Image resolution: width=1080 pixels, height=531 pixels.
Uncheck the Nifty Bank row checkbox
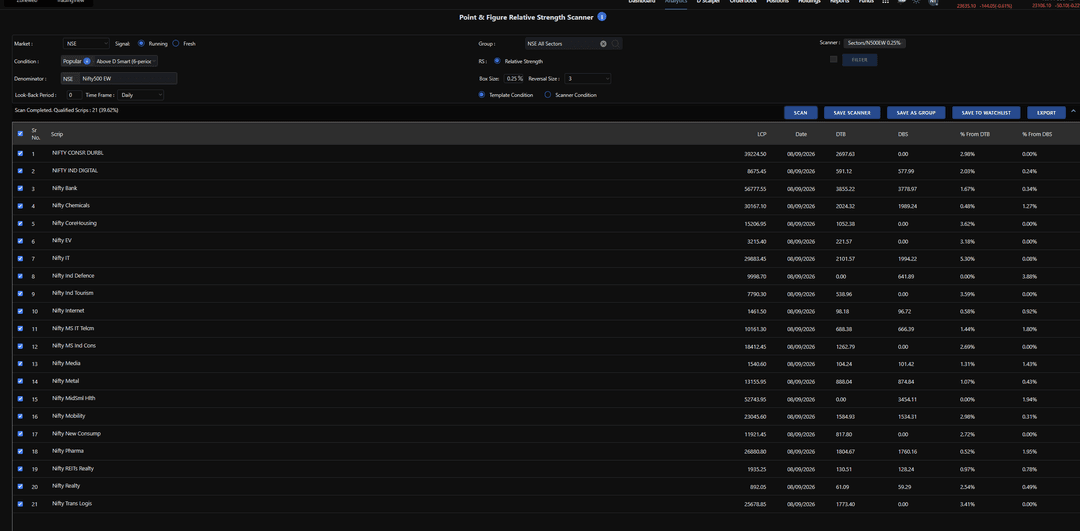coord(20,189)
